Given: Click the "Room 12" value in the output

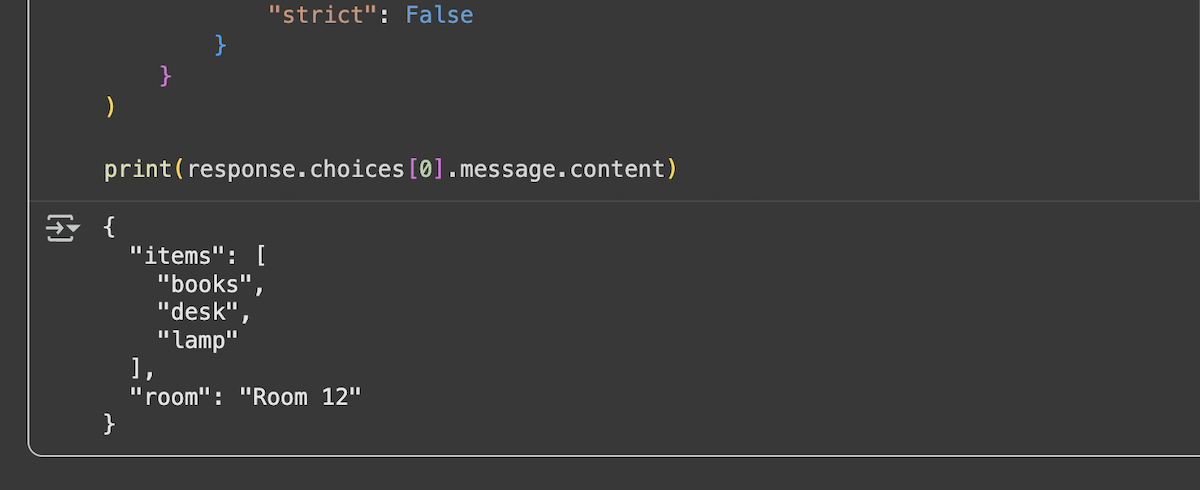Looking at the screenshot, I should point(298,396).
